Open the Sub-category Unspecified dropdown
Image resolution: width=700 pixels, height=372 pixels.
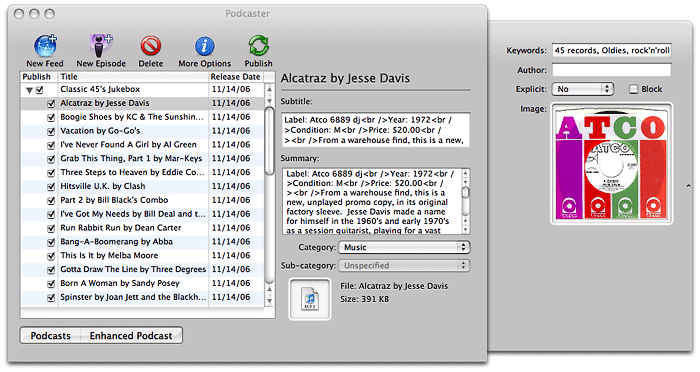[x=404, y=265]
